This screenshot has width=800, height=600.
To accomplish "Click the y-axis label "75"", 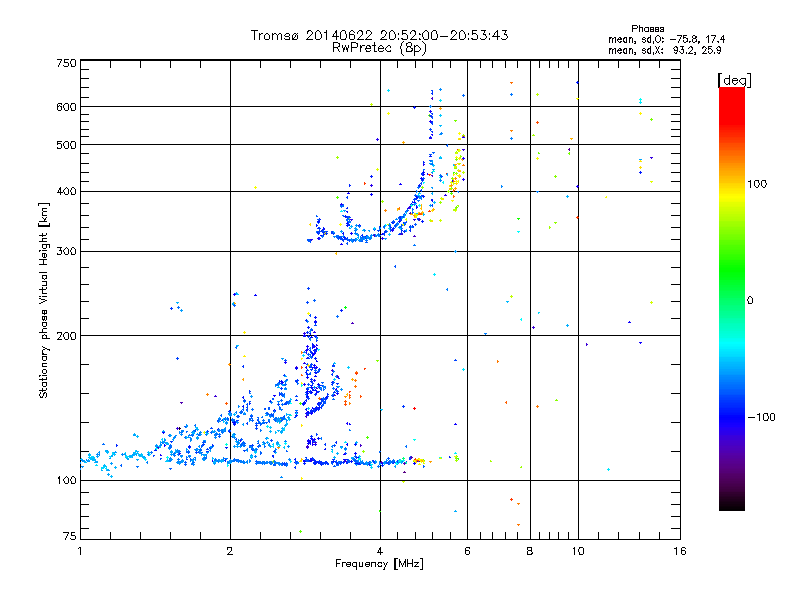I will [x=70, y=536].
